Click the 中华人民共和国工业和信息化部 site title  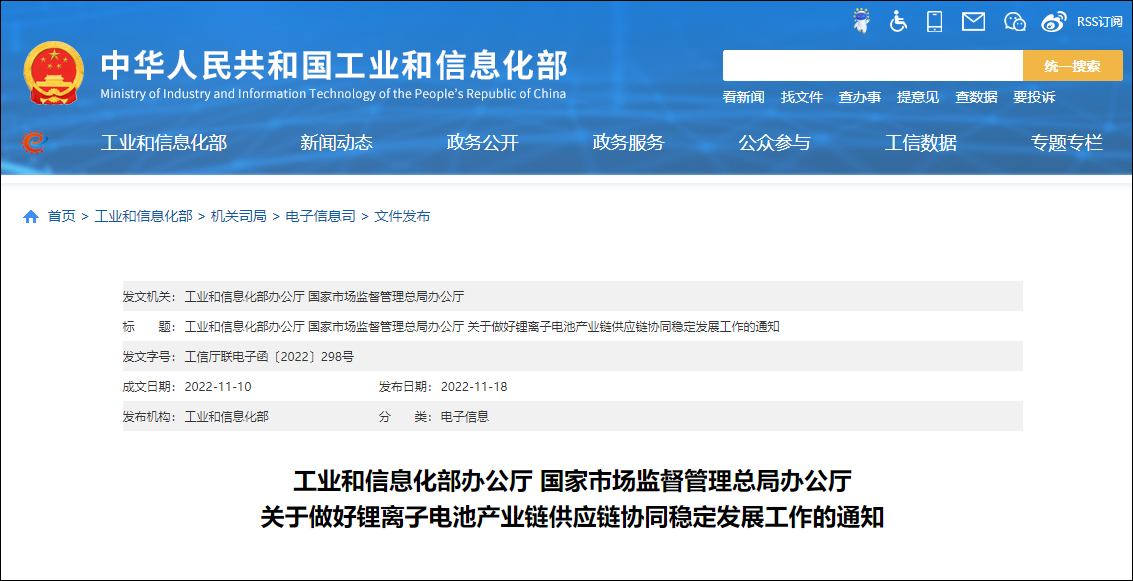tap(334, 66)
